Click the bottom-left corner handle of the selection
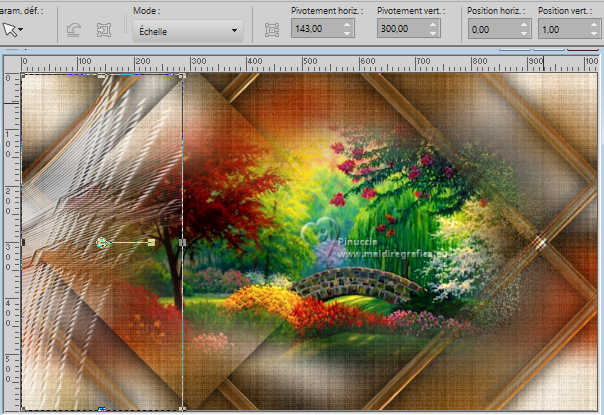 [x=23, y=408]
